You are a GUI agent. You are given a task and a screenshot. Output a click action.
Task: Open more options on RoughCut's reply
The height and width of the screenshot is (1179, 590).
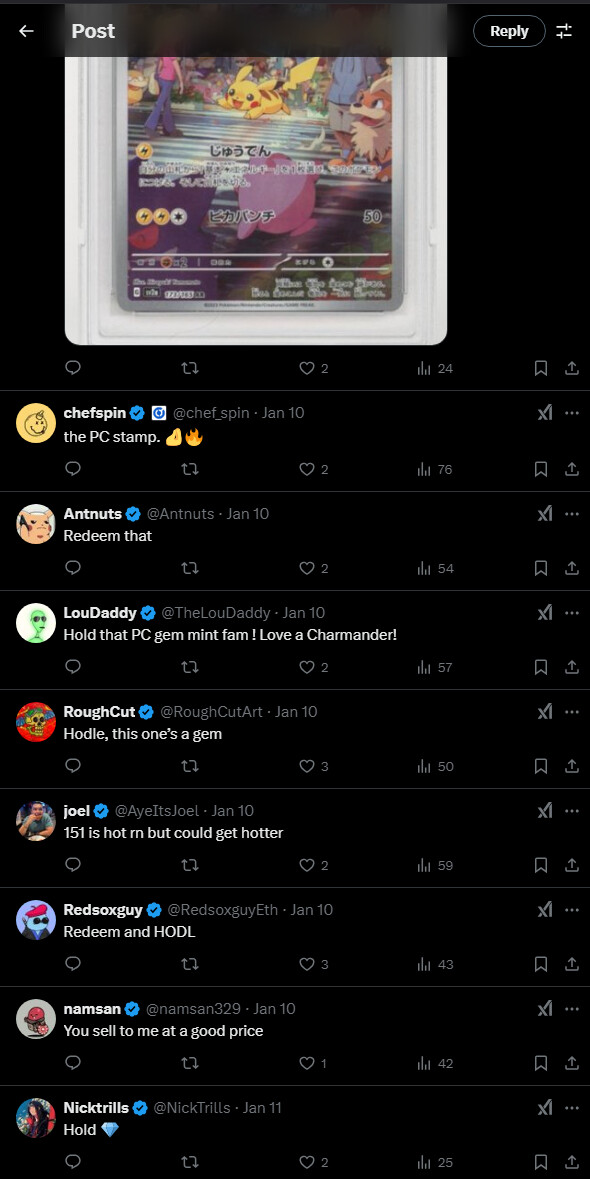[572, 711]
